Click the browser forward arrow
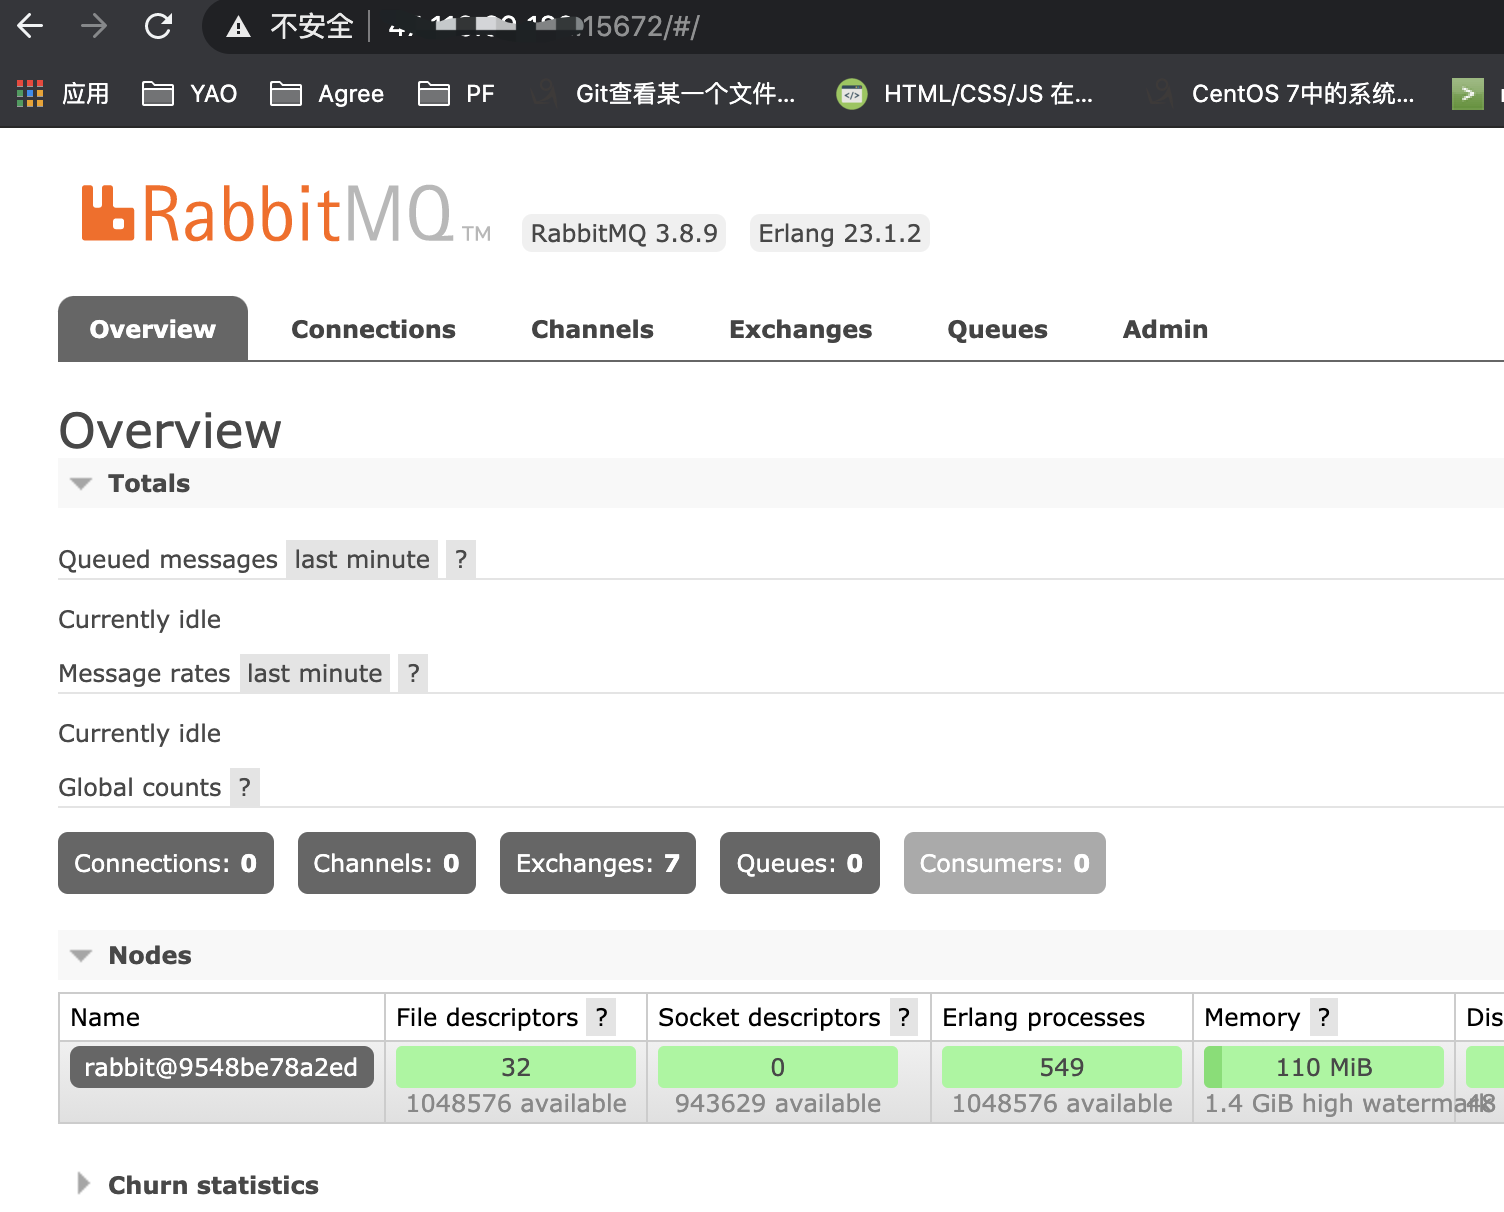Viewport: 1504px width, 1212px height. click(x=94, y=26)
